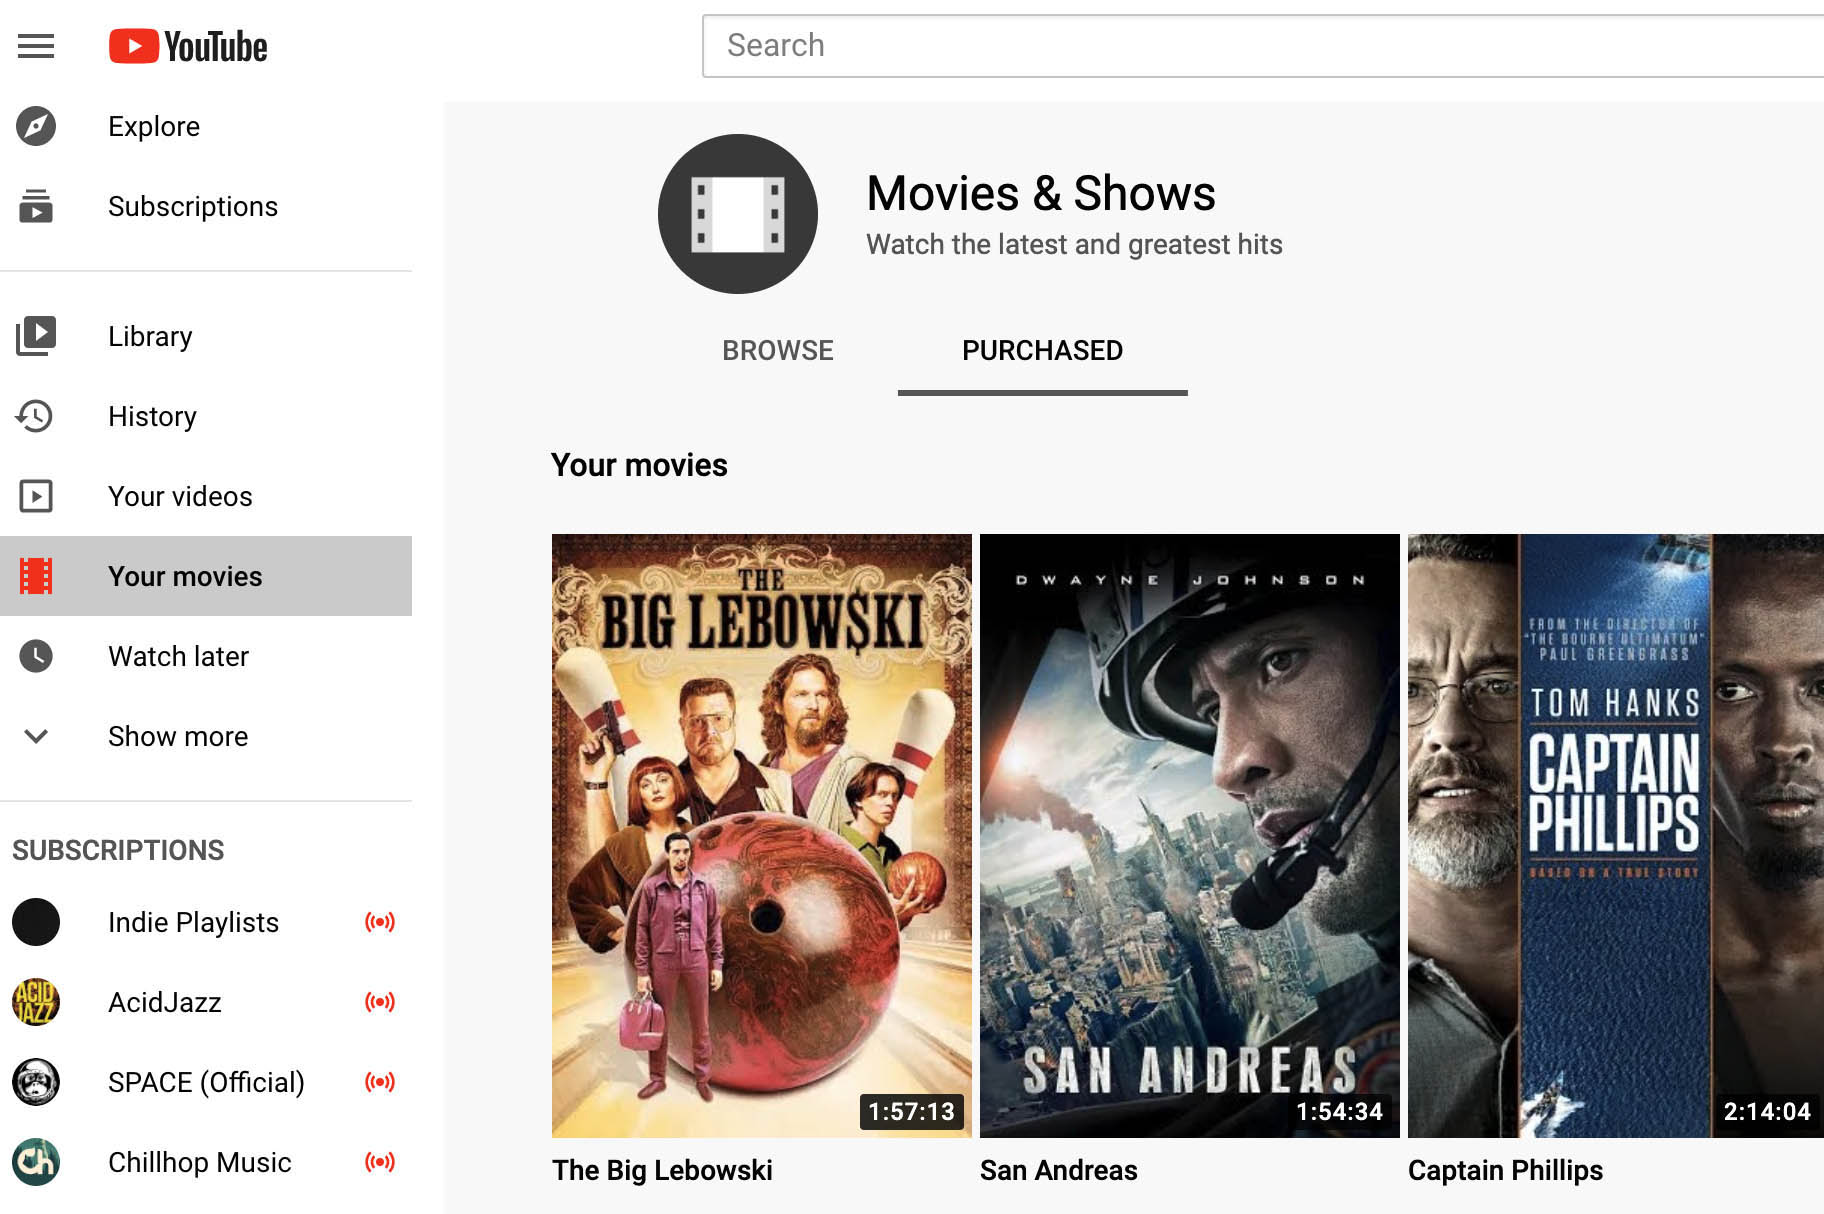The width and height of the screenshot is (1824, 1214).
Task: Click the Movies & Shows film strip avatar
Action: coord(738,214)
